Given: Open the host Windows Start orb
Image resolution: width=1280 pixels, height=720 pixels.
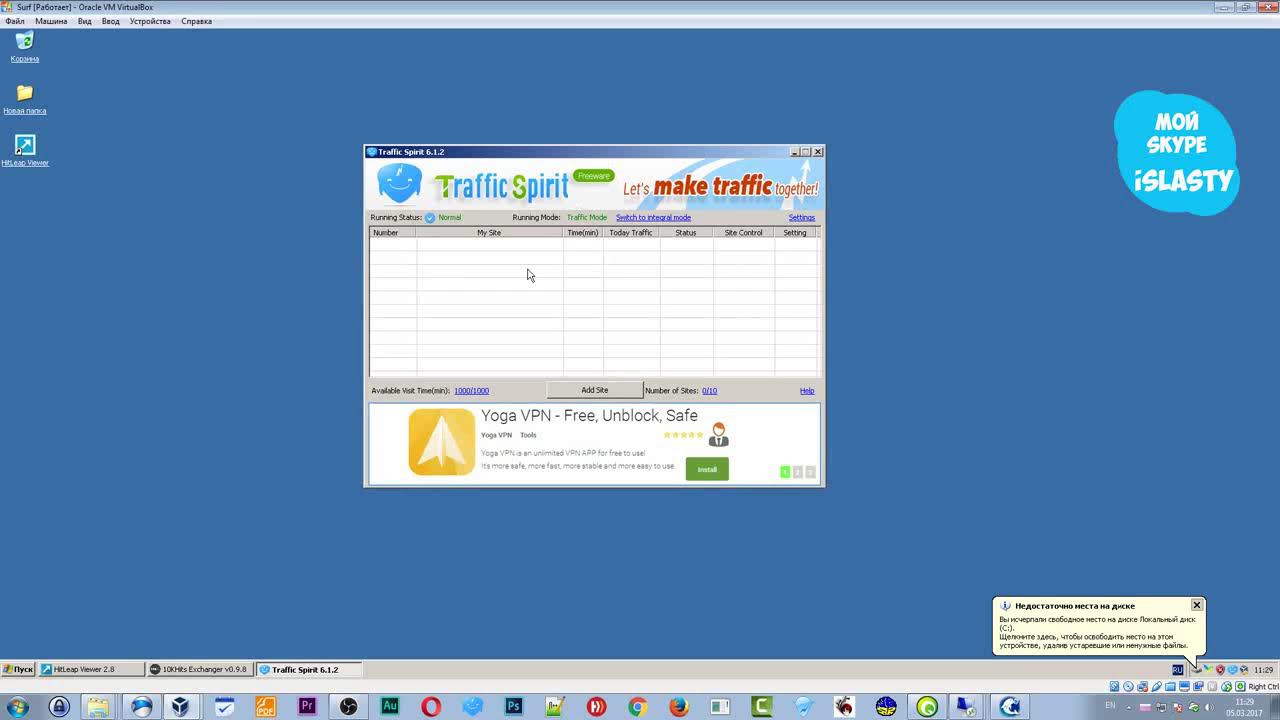Looking at the screenshot, I should click(x=16, y=706).
